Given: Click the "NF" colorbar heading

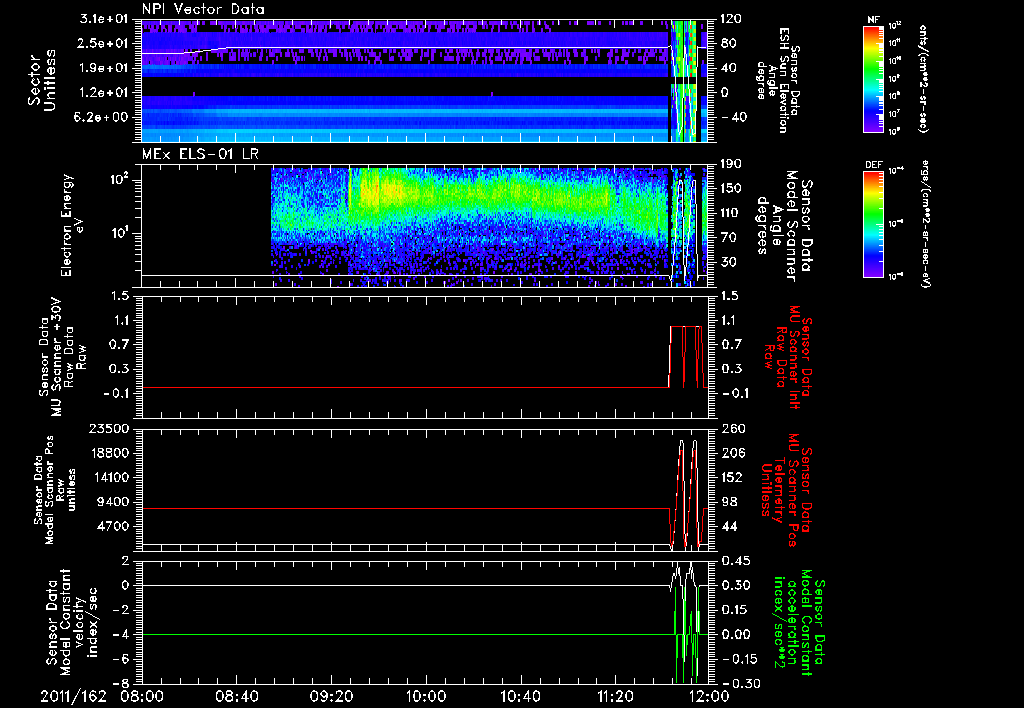Looking at the screenshot, I should (874, 20).
